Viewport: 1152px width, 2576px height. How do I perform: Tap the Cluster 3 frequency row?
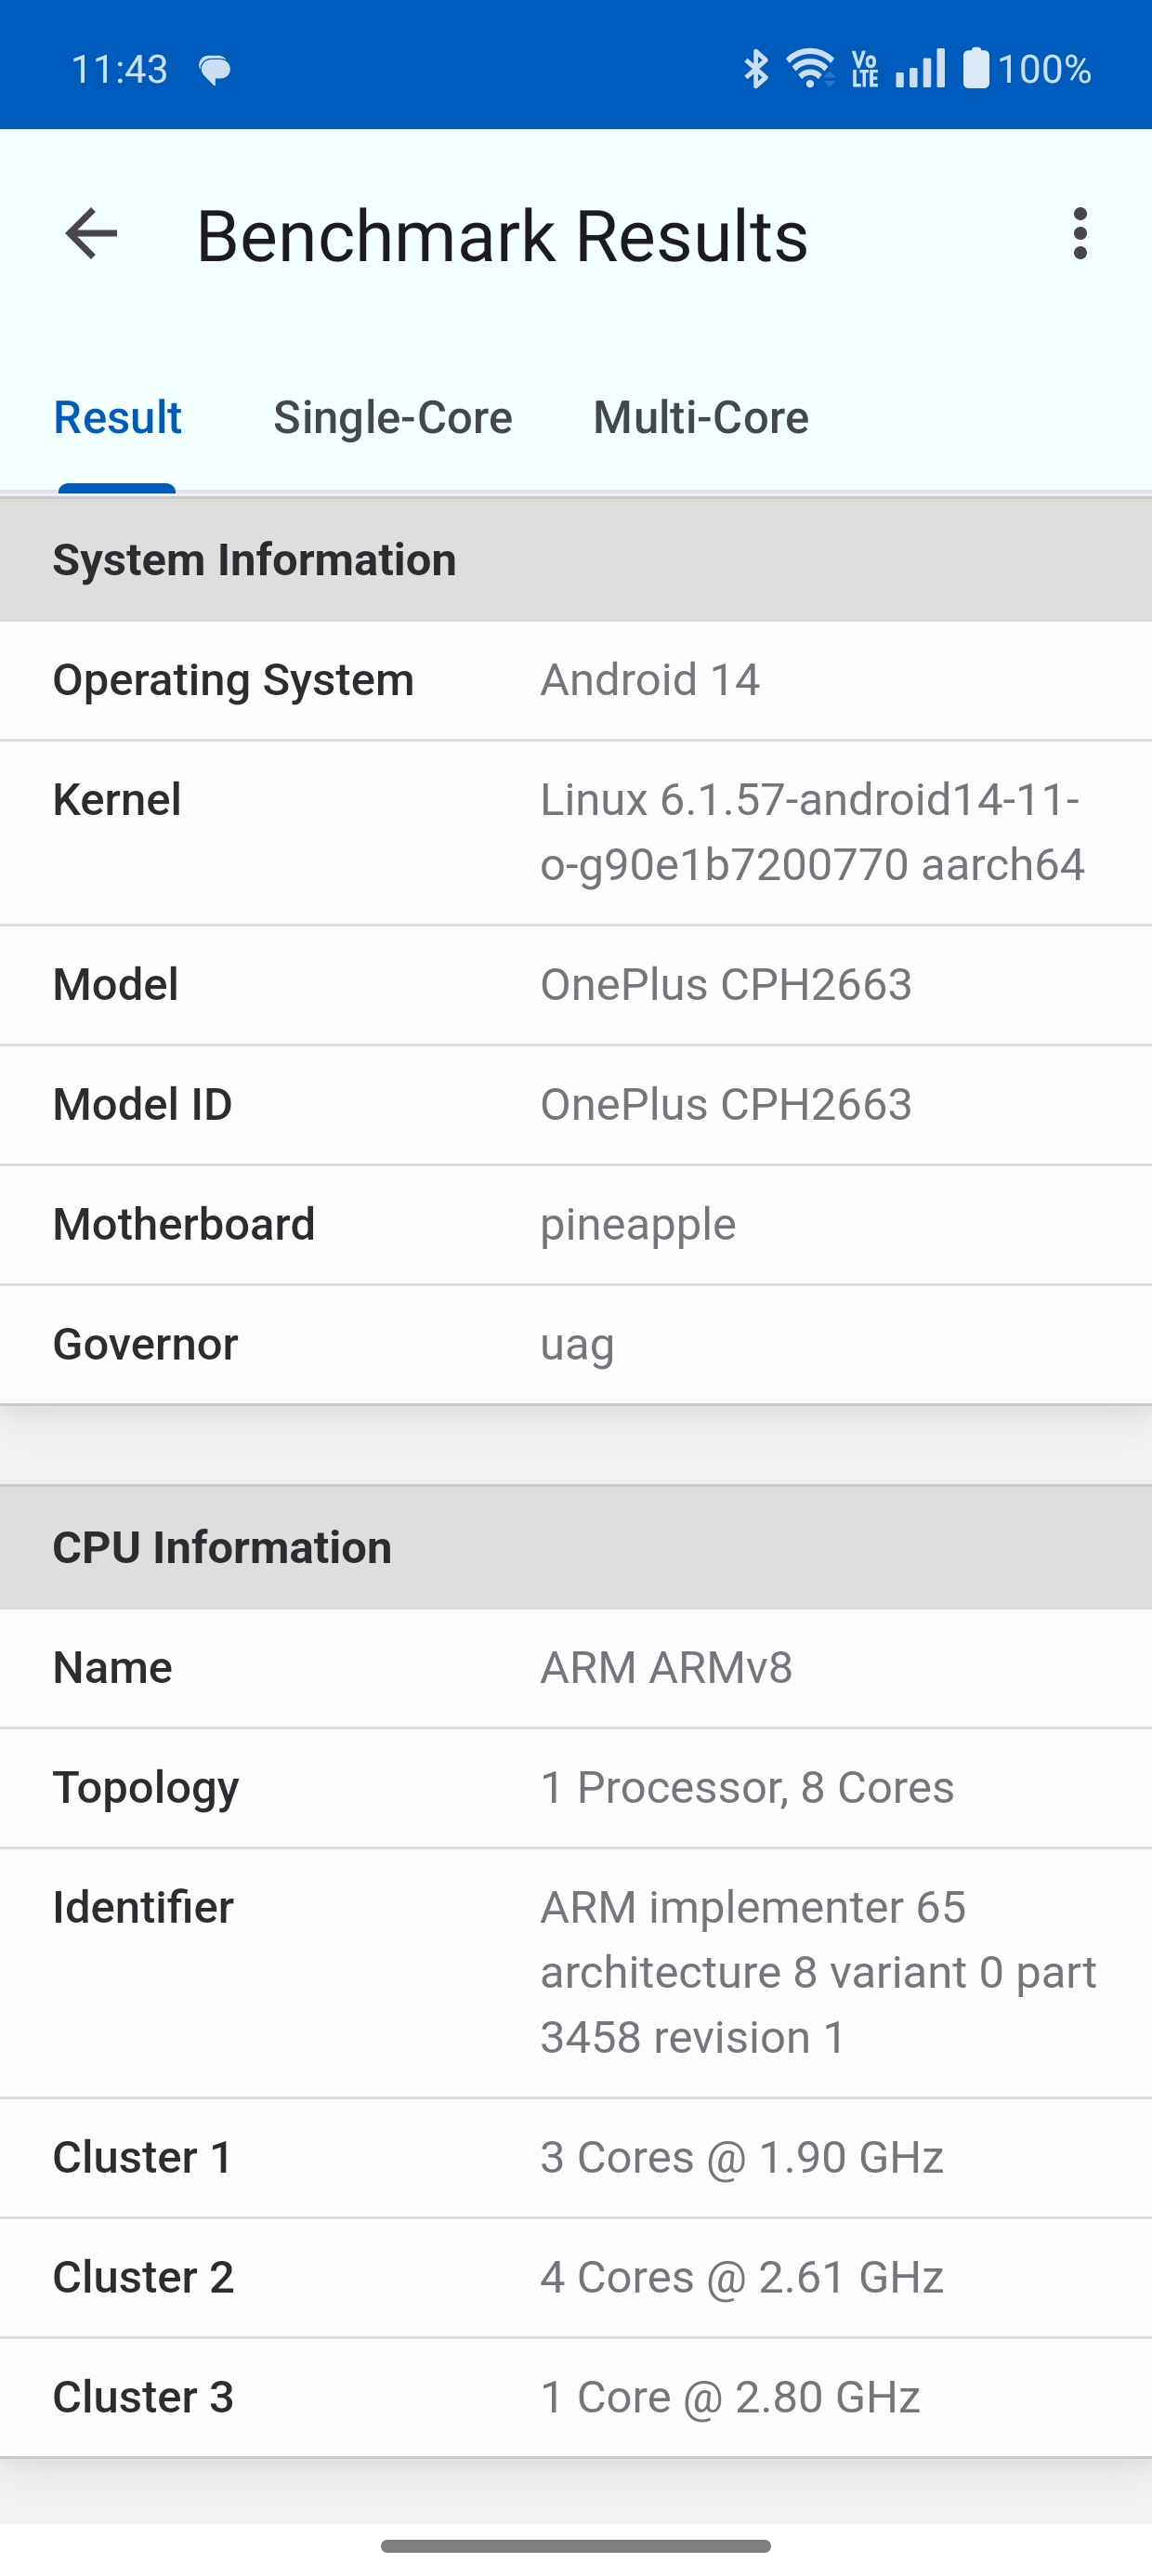pyautogui.click(x=576, y=2398)
